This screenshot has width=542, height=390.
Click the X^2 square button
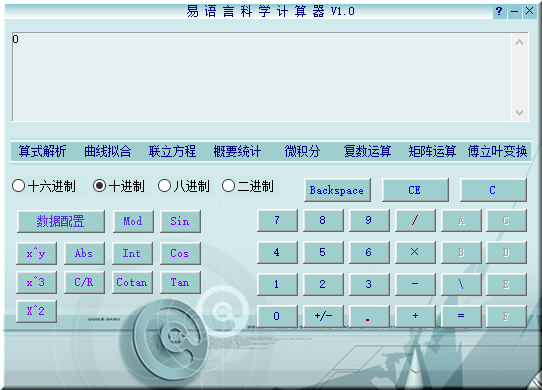pyautogui.click(x=36, y=311)
